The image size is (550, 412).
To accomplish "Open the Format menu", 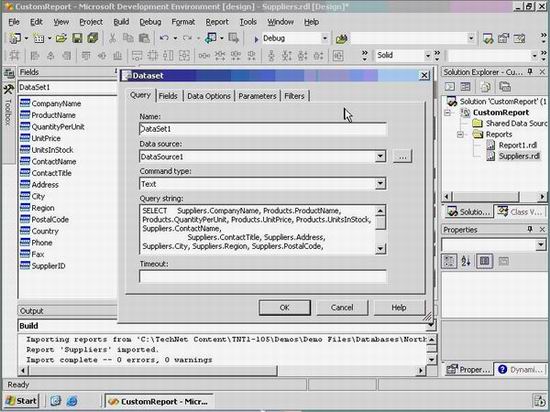I will click(x=183, y=22).
